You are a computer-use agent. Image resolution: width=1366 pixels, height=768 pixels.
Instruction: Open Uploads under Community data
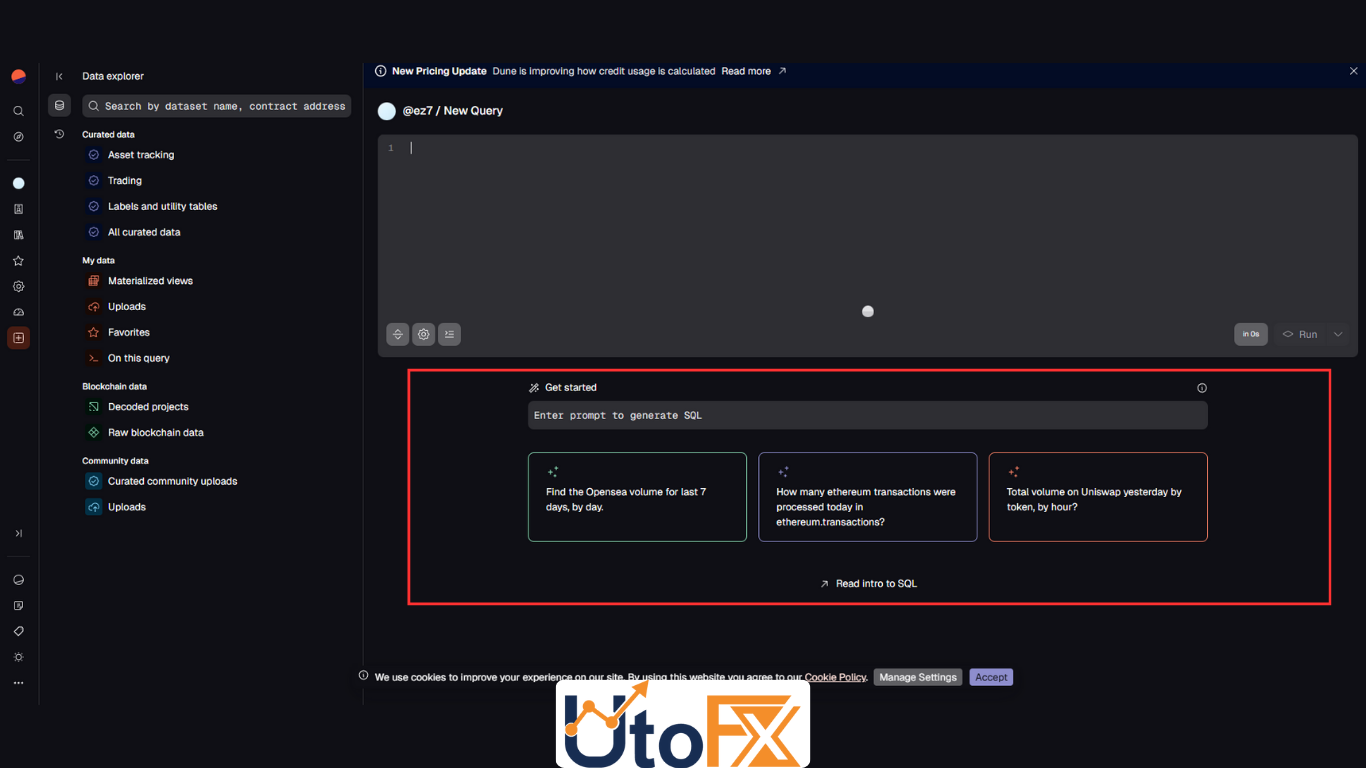click(127, 507)
